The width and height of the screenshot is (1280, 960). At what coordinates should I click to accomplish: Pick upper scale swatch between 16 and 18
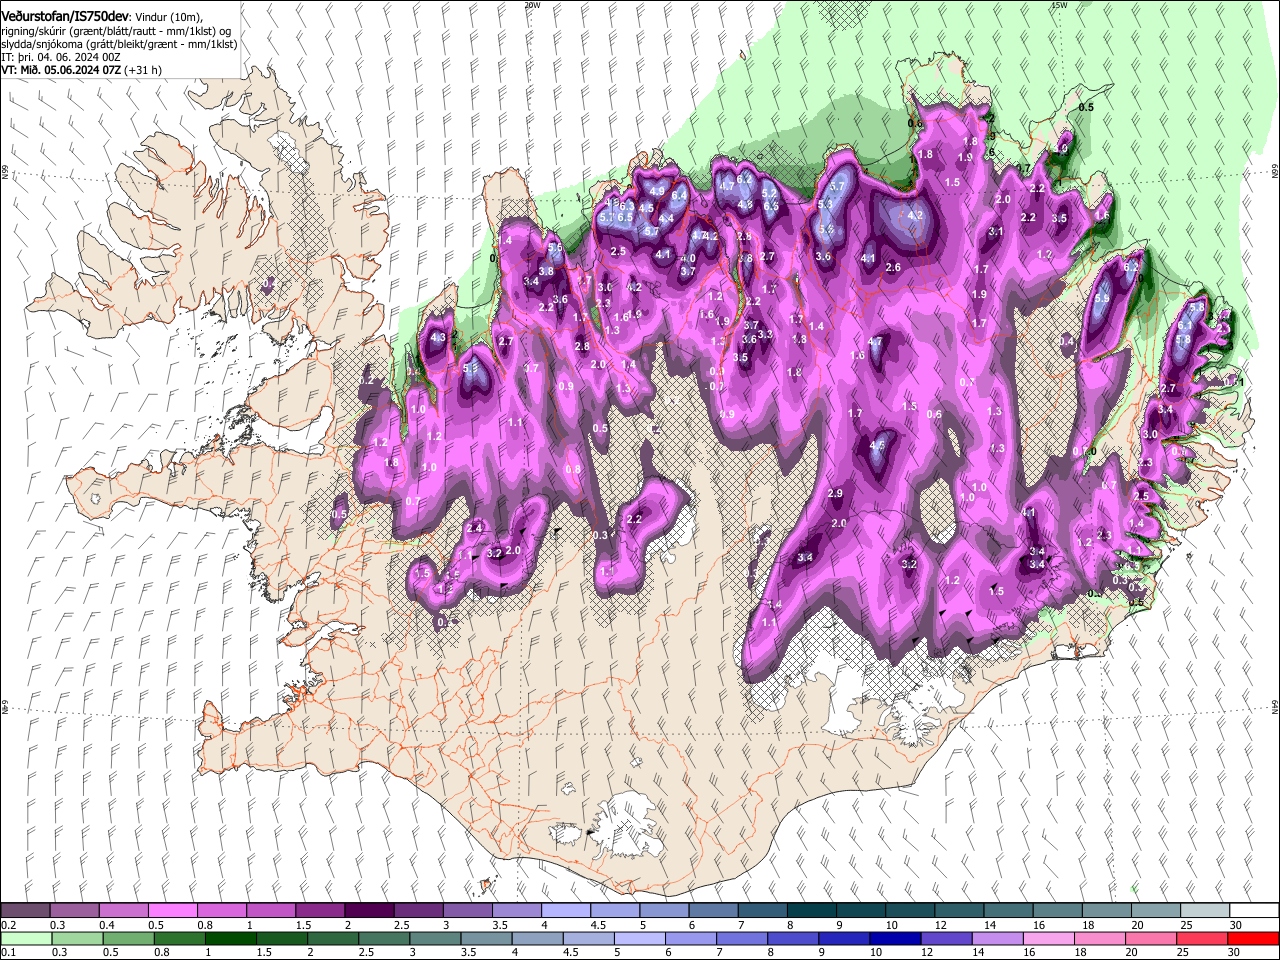coord(1056,911)
